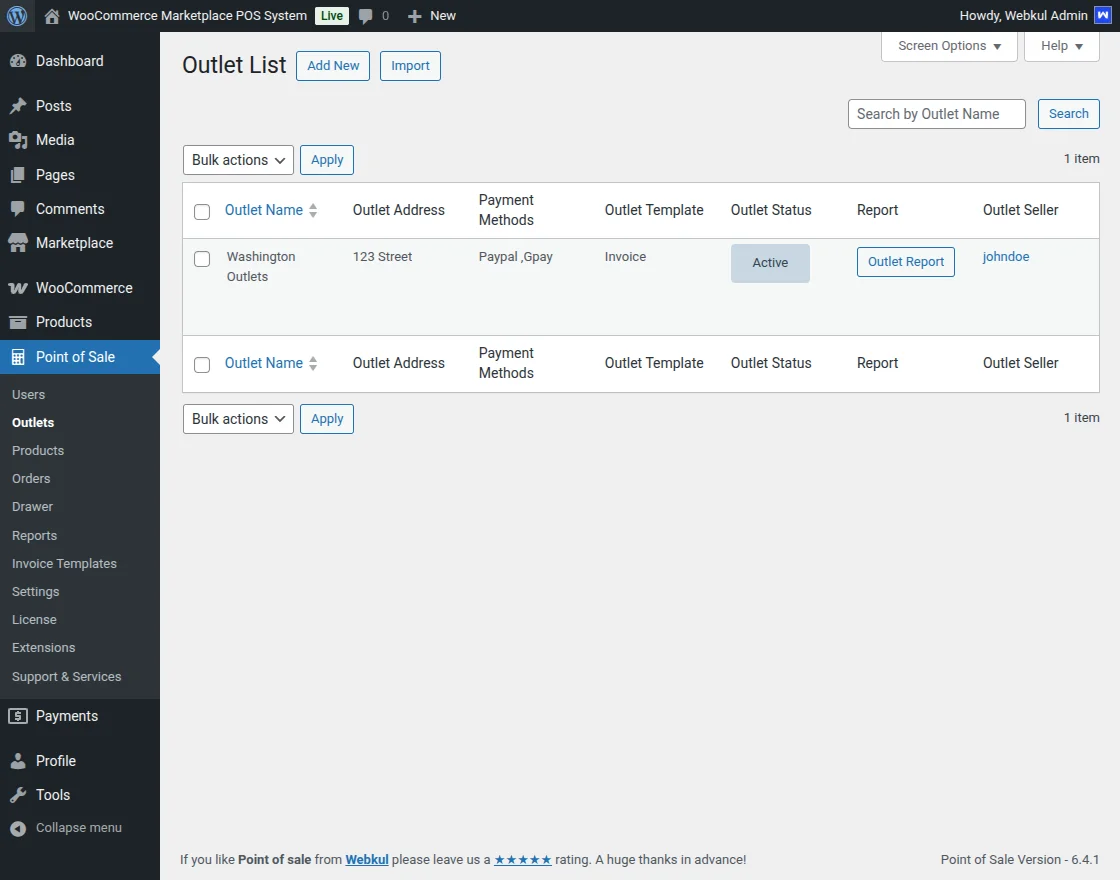Focus the Search by Outlet Name field
Image resolution: width=1120 pixels, height=880 pixels.
[936, 114]
